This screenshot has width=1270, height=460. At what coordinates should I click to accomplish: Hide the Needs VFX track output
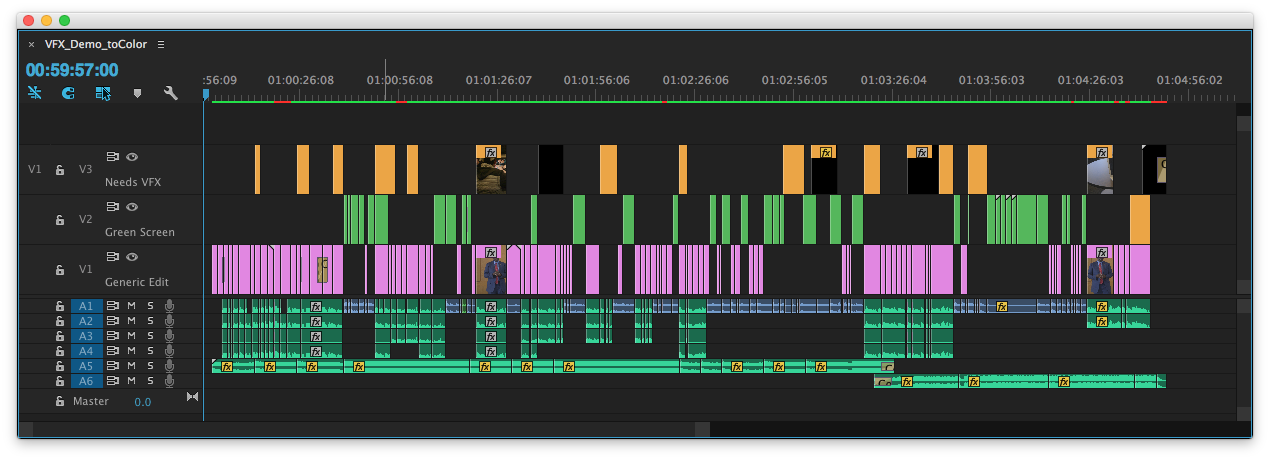click(x=132, y=156)
